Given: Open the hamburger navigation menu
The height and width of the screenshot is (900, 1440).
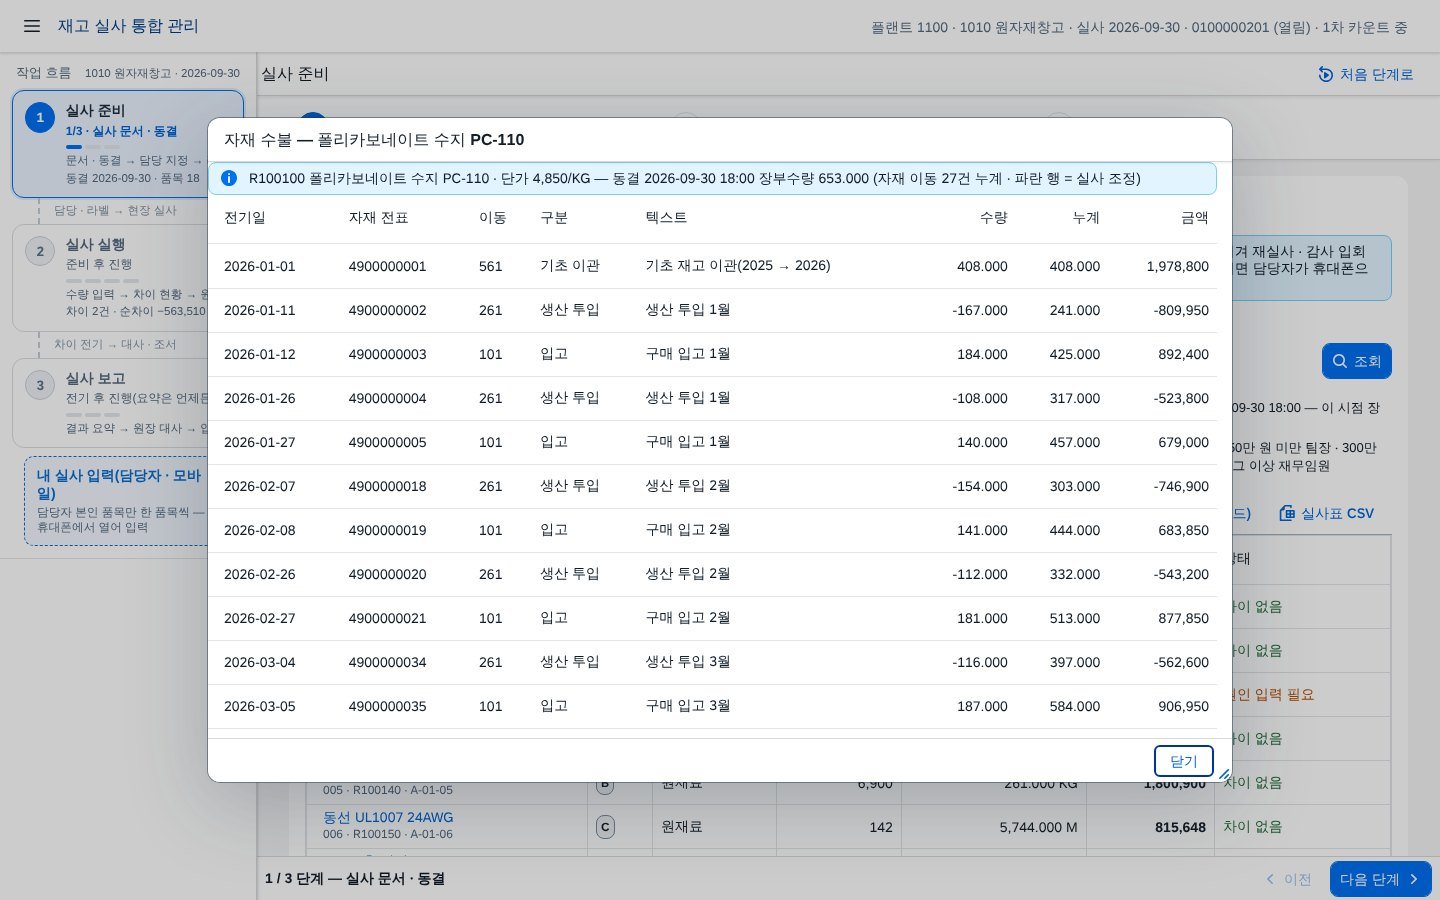Looking at the screenshot, I should (x=32, y=26).
